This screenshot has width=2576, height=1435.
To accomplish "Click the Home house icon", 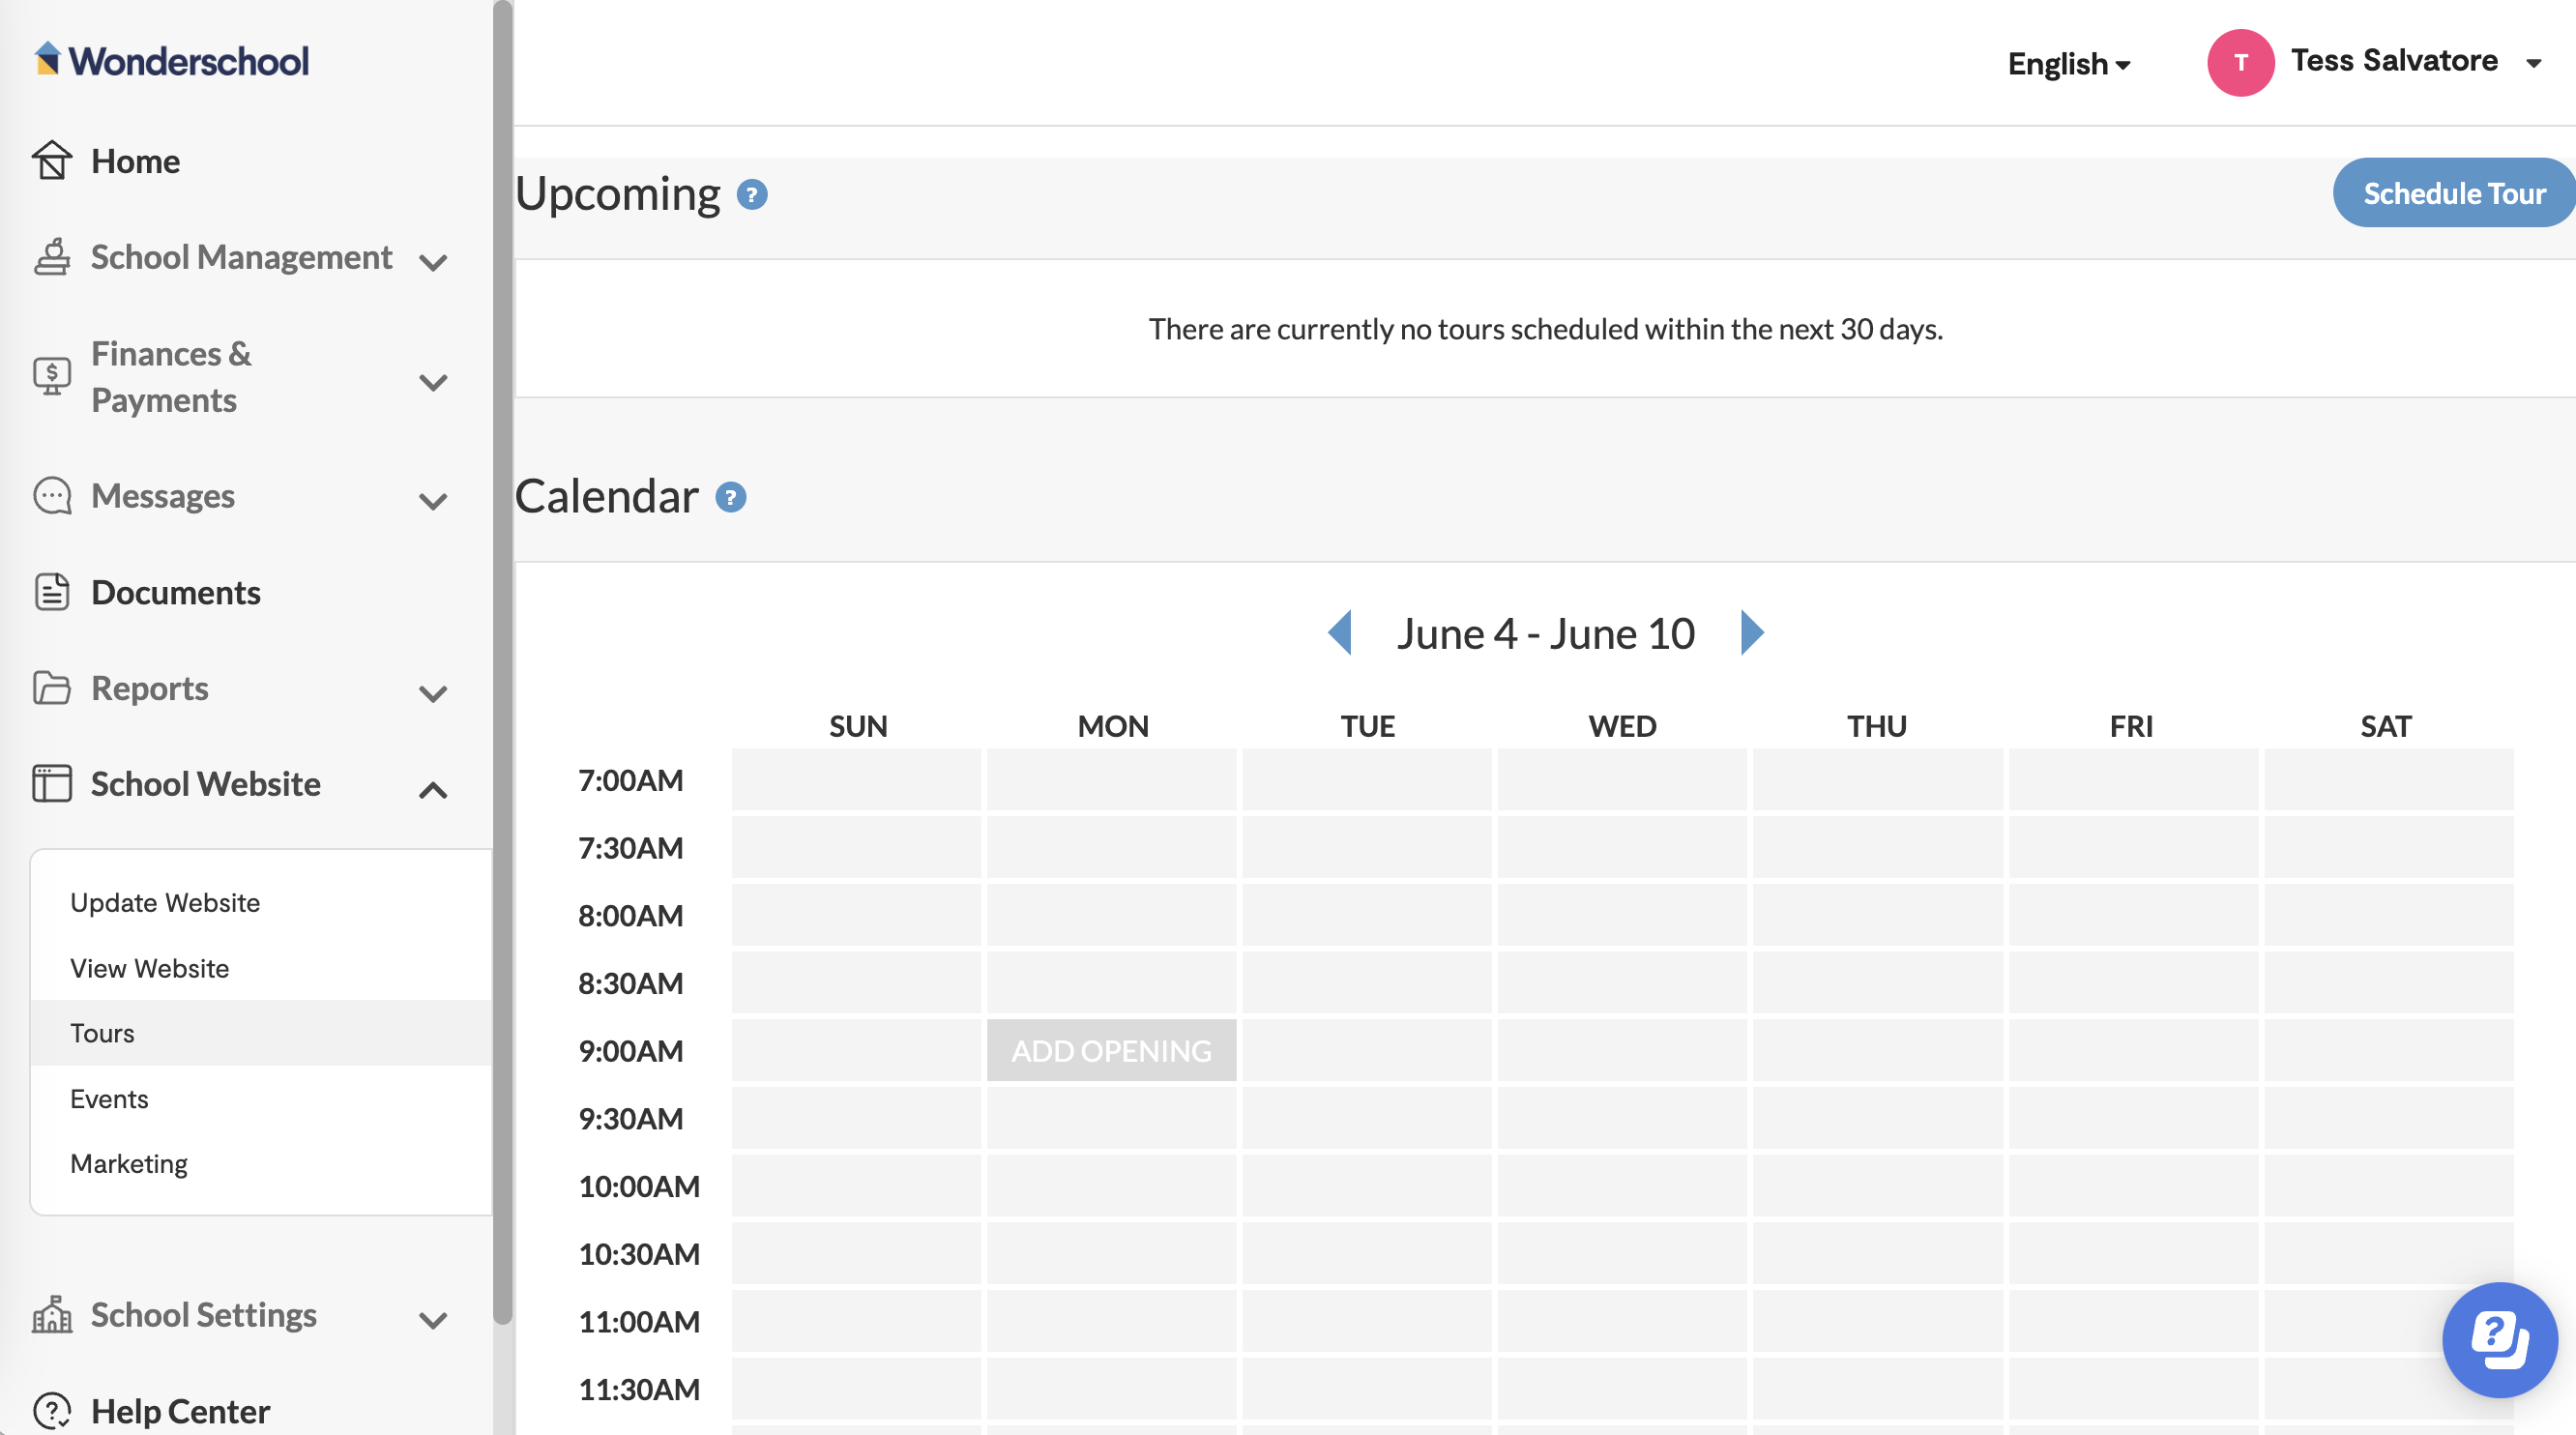I will (x=52, y=160).
